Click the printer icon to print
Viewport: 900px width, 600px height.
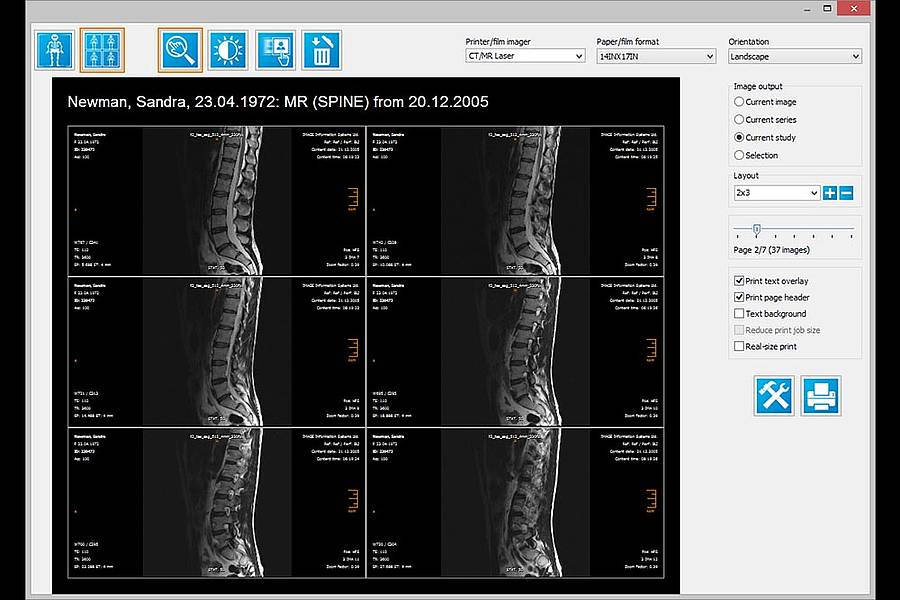coord(821,395)
